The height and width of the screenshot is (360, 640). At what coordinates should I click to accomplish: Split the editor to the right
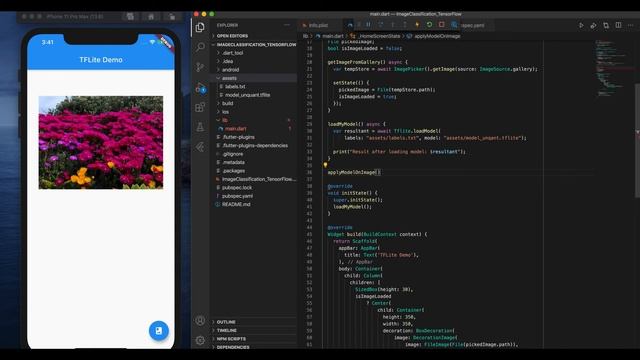coord(618,25)
